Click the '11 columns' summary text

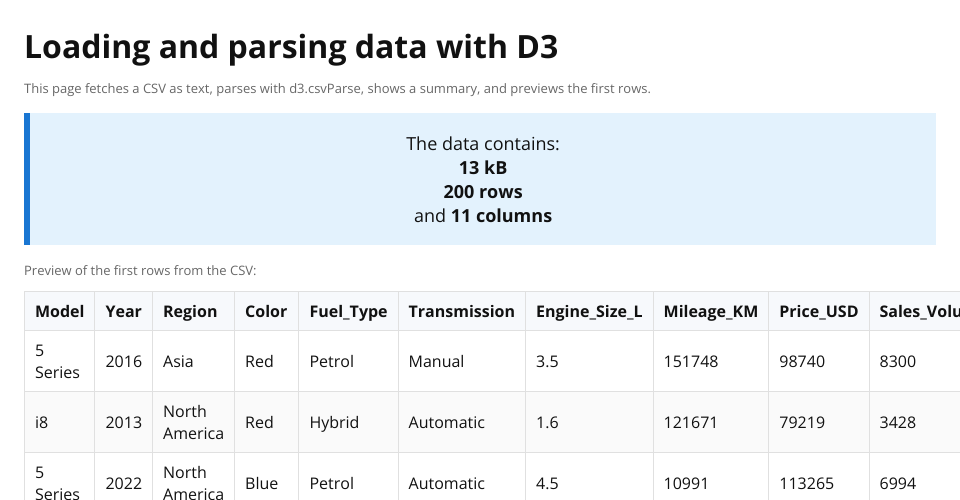(x=501, y=215)
